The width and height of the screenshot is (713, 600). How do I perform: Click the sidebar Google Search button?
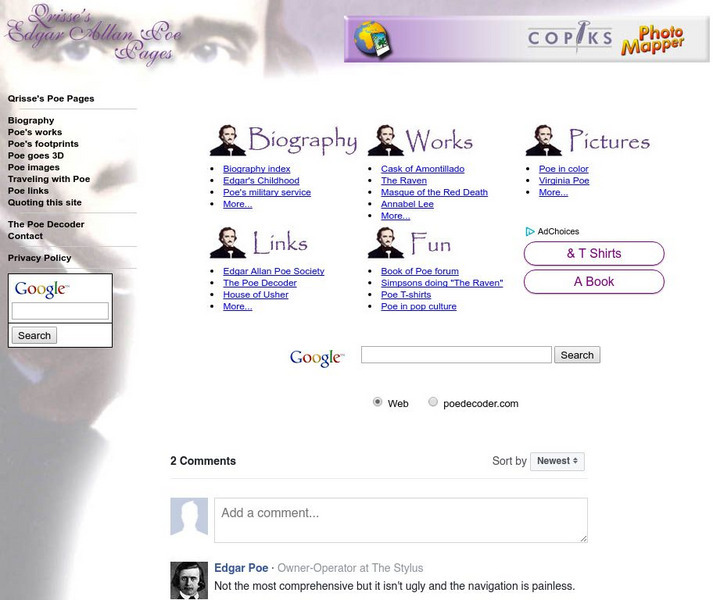click(34, 335)
